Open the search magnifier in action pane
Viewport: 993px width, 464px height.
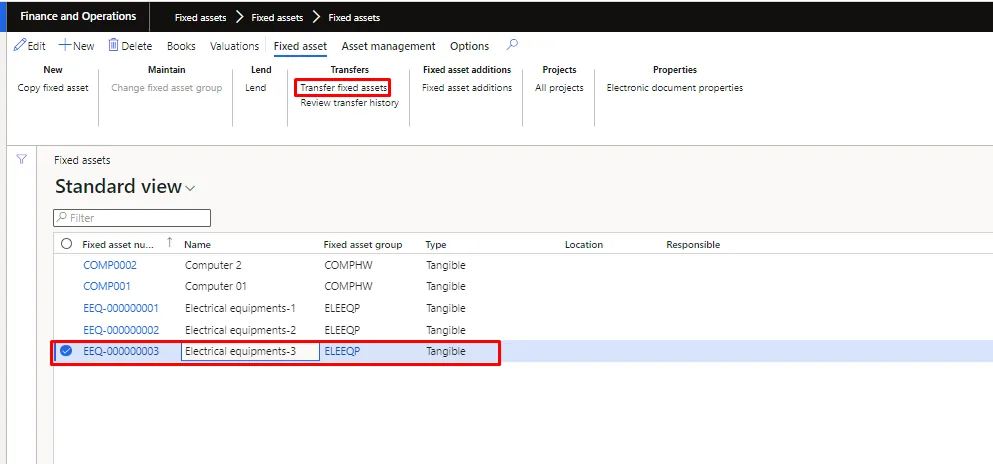tap(512, 45)
